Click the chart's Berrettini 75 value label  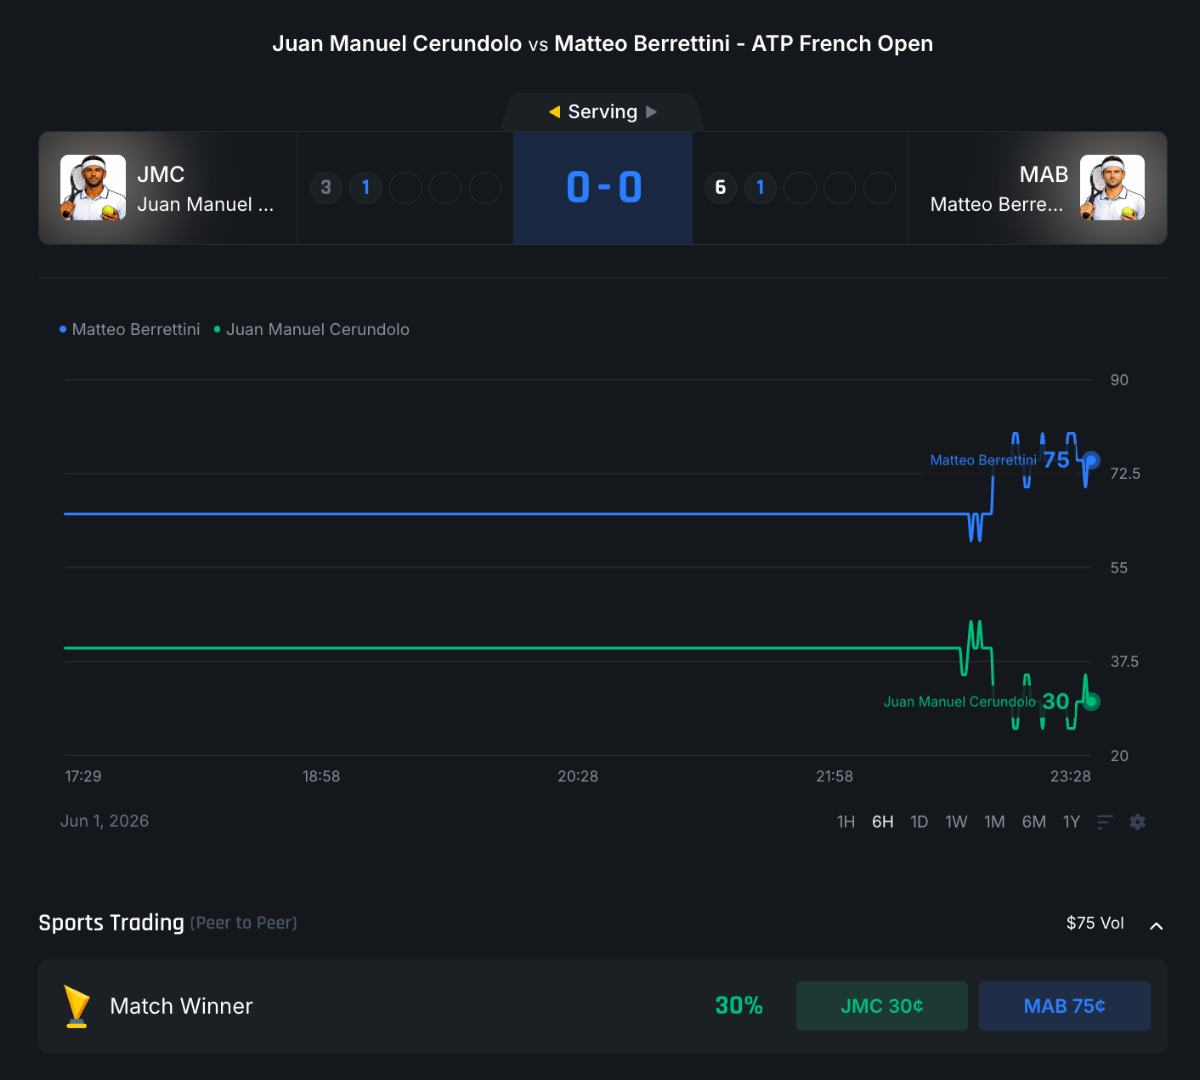coord(1056,460)
